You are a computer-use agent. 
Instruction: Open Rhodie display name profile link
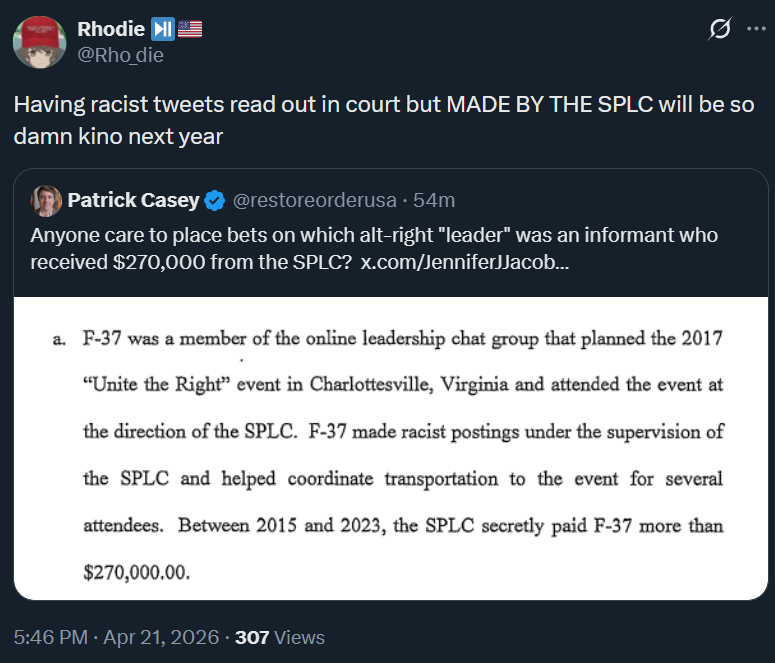pos(110,30)
